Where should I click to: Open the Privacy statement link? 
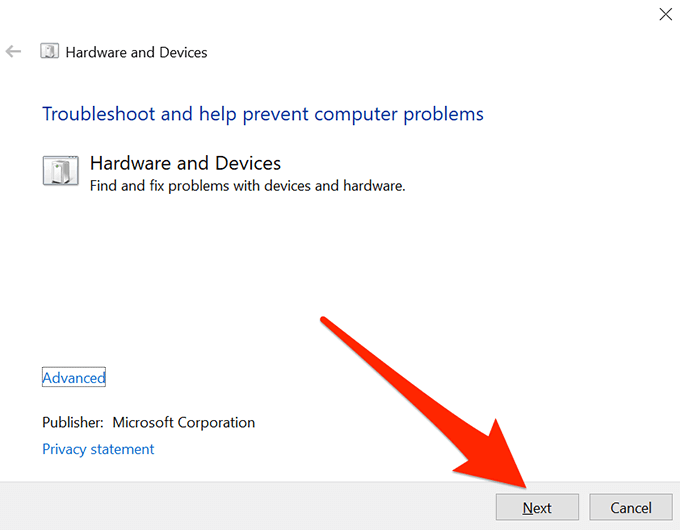click(x=98, y=449)
